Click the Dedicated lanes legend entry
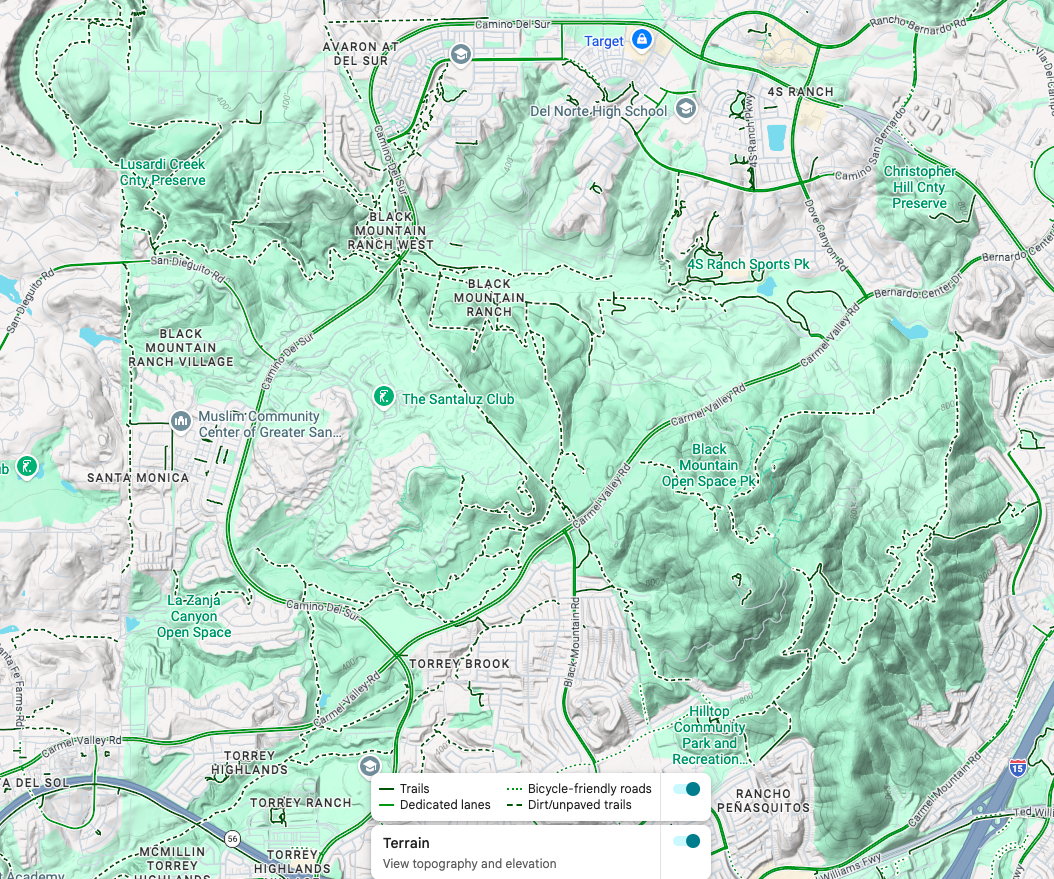Image resolution: width=1054 pixels, height=879 pixels. (435, 805)
